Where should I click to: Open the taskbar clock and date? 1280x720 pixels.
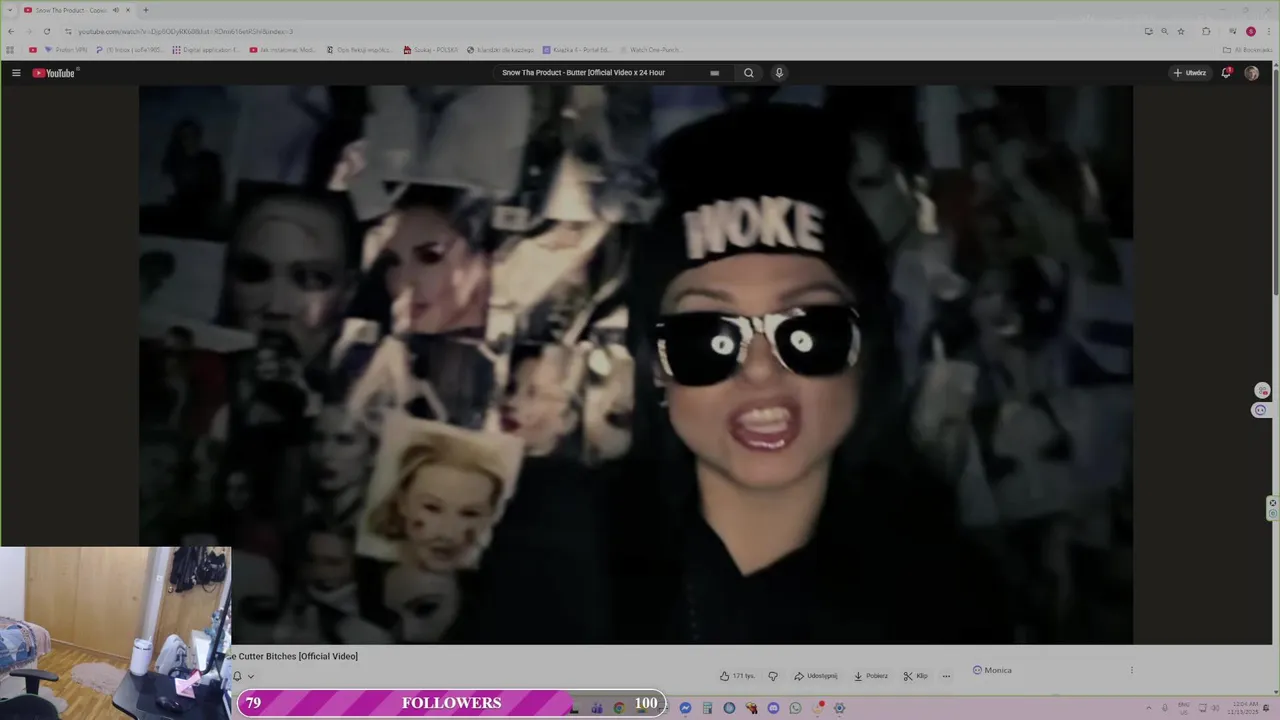pos(1244,708)
